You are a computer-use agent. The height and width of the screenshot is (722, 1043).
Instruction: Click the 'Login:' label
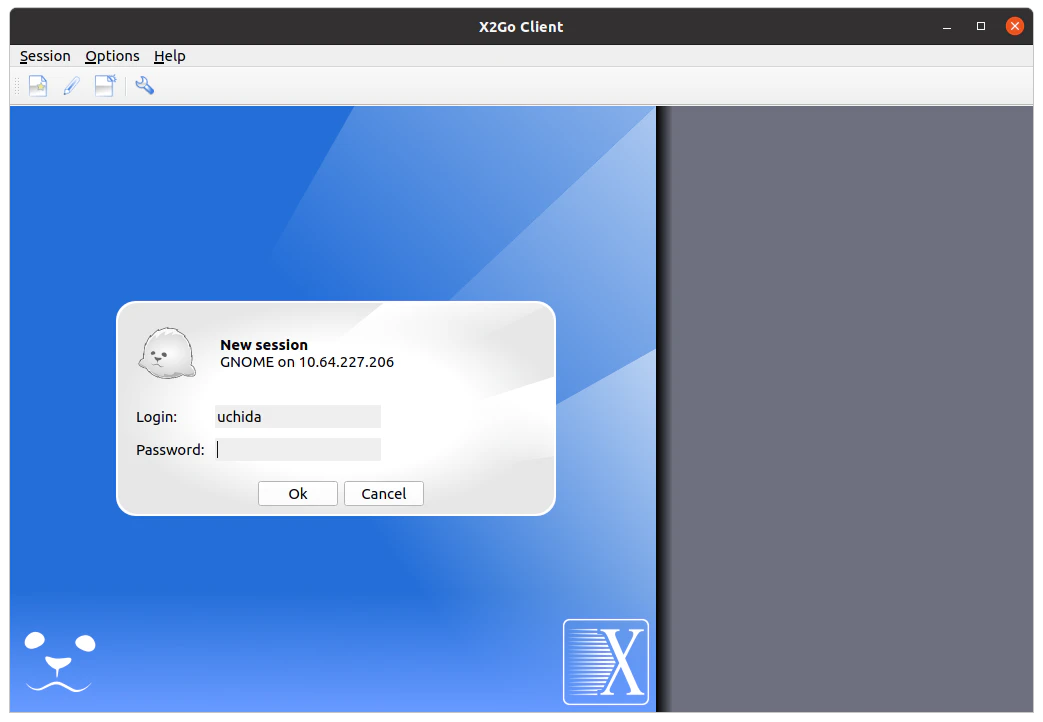tap(157, 417)
